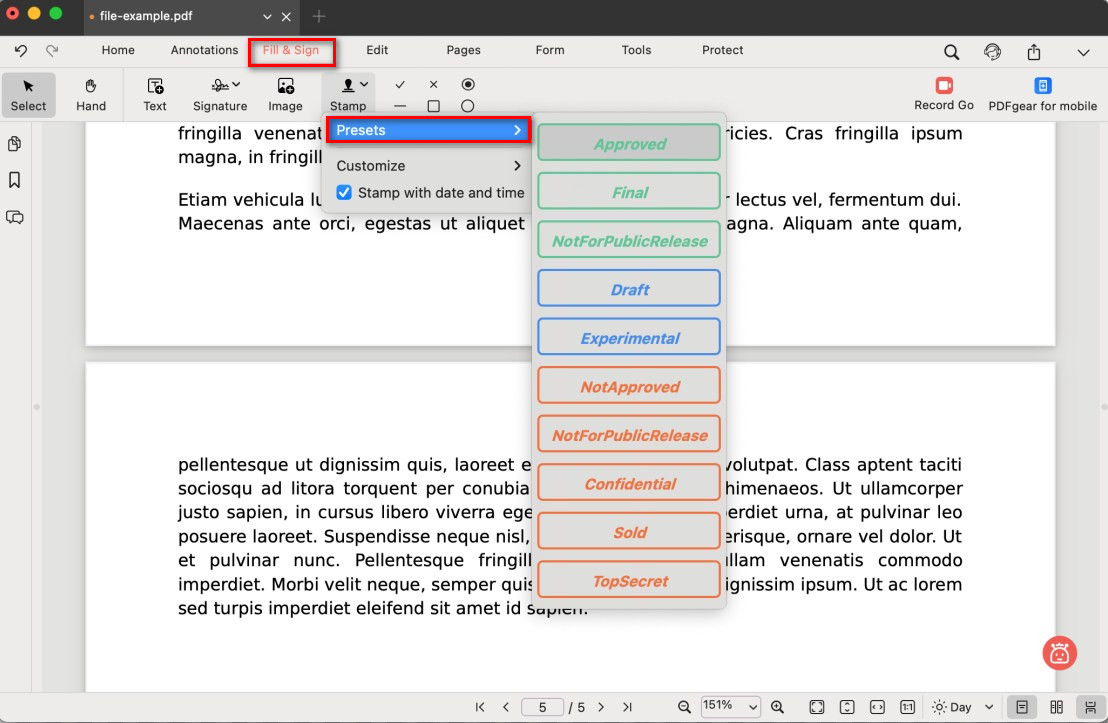Image resolution: width=1108 pixels, height=723 pixels.
Task: Apply the Confidential stamp preset
Action: pos(629,483)
